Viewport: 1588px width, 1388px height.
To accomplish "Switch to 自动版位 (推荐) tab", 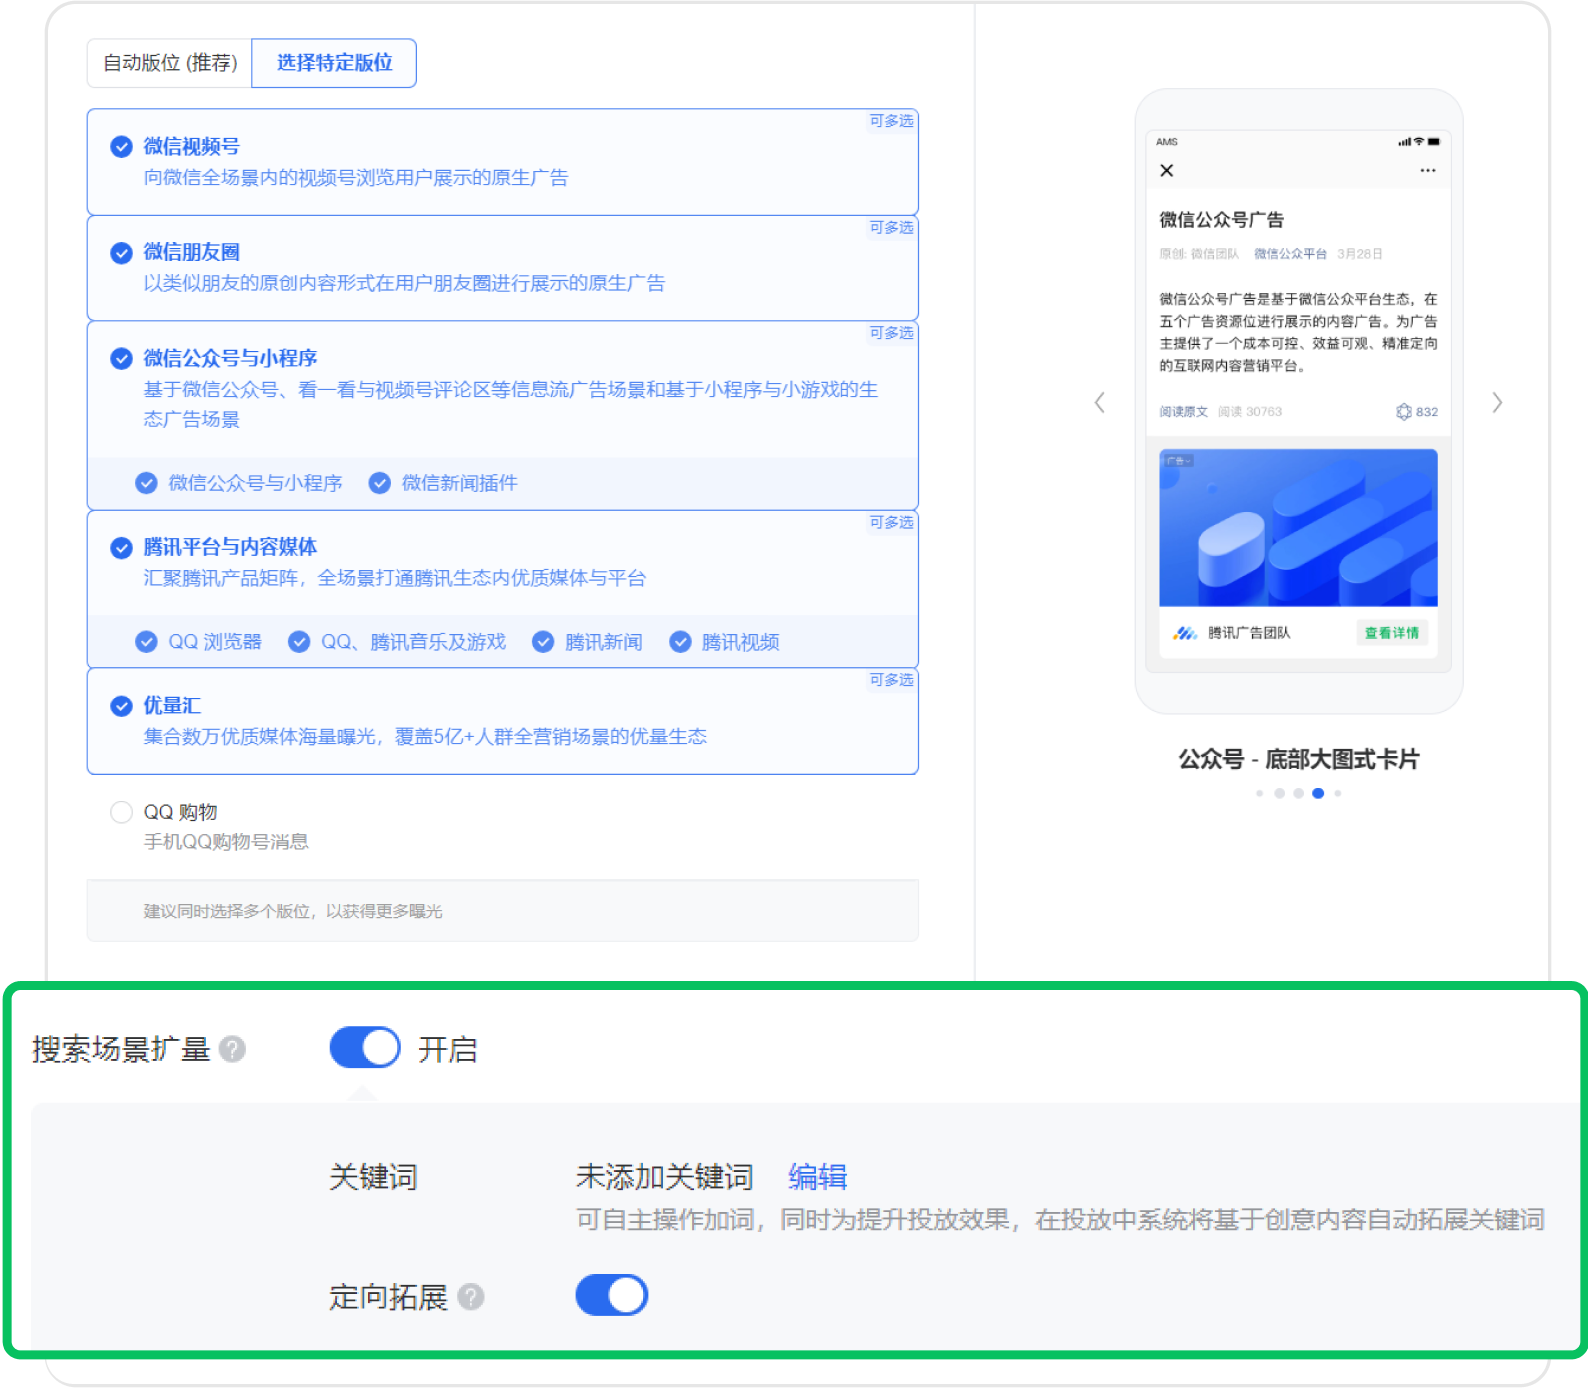I will coord(170,63).
